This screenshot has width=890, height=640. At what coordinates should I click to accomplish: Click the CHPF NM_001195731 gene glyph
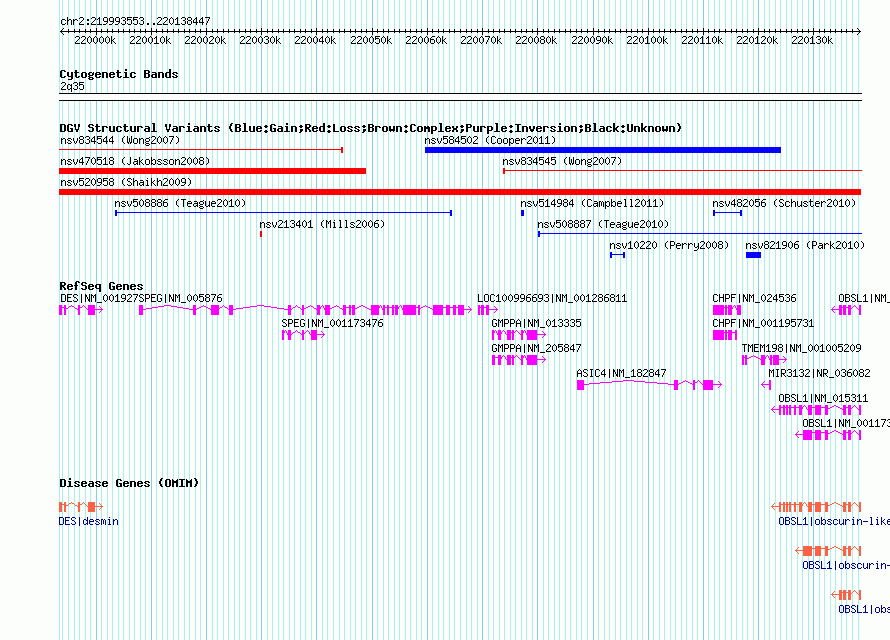point(725,335)
